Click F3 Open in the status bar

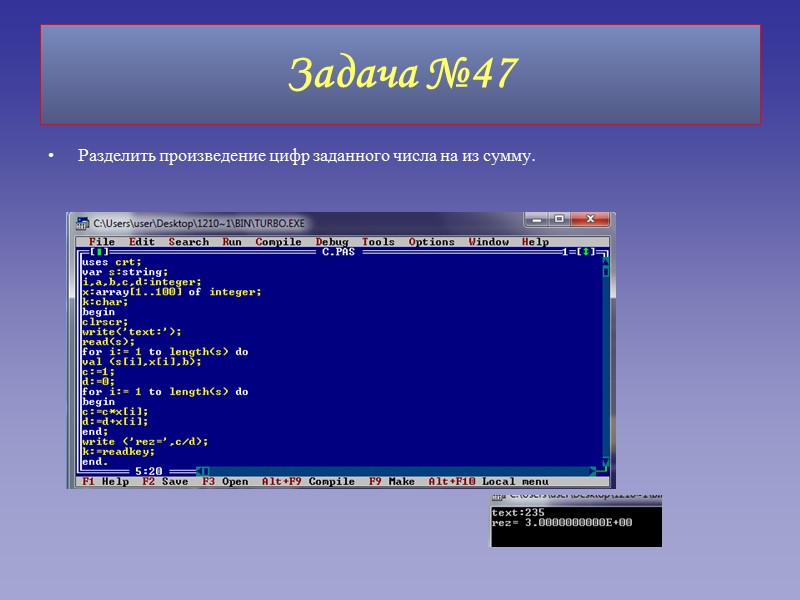coord(225,481)
